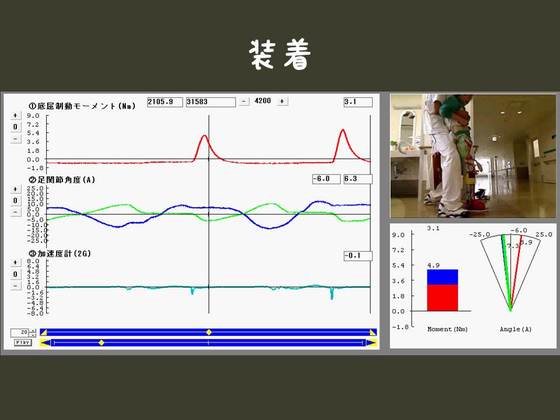Click the yellow diamond on lower blue bar
560x420 pixels.
tap(101, 343)
